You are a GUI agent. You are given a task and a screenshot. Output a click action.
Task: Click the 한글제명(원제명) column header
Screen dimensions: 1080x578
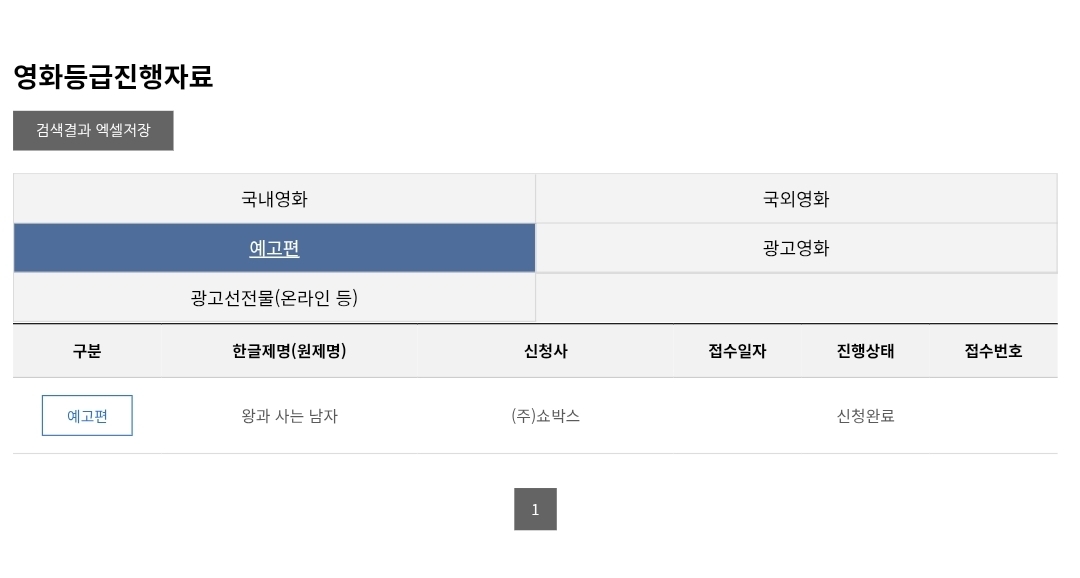289,351
